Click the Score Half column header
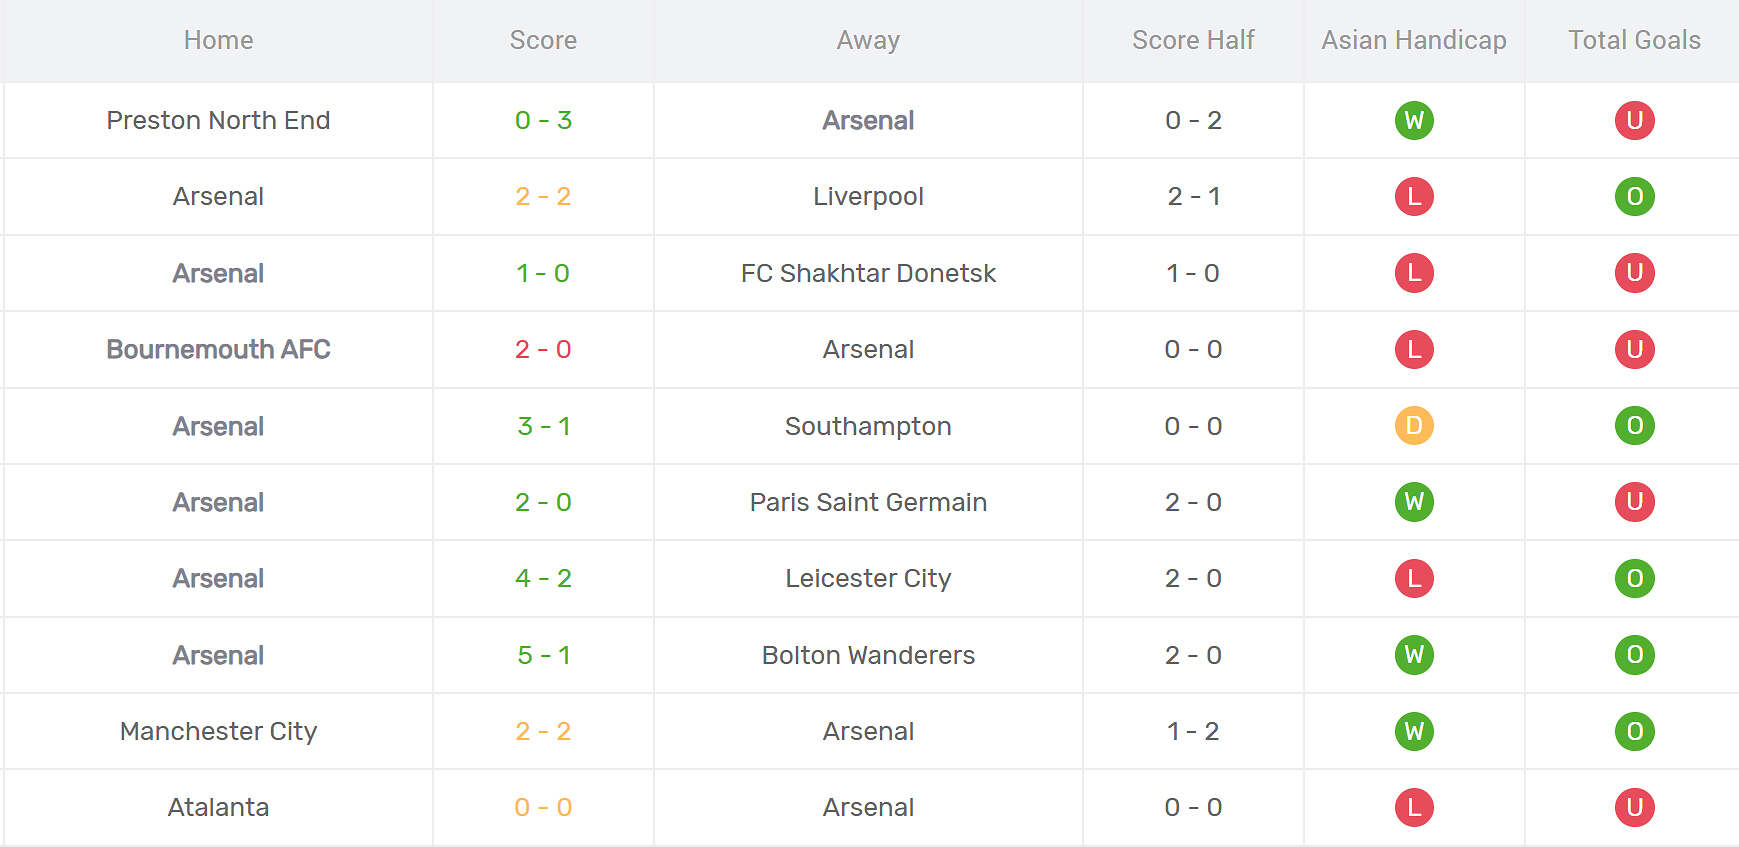Image resolution: width=1739 pixels, height=847 pixels. point(1193,40)
